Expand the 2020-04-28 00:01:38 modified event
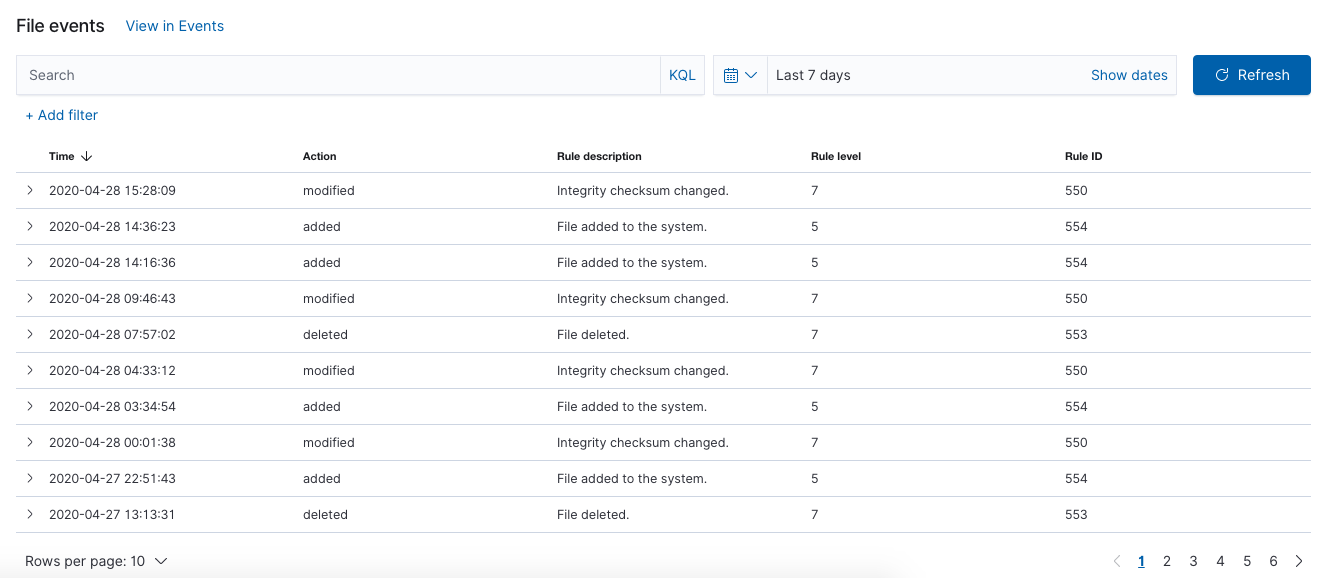This screenshot has width=1323, height=578. (30, 442)
